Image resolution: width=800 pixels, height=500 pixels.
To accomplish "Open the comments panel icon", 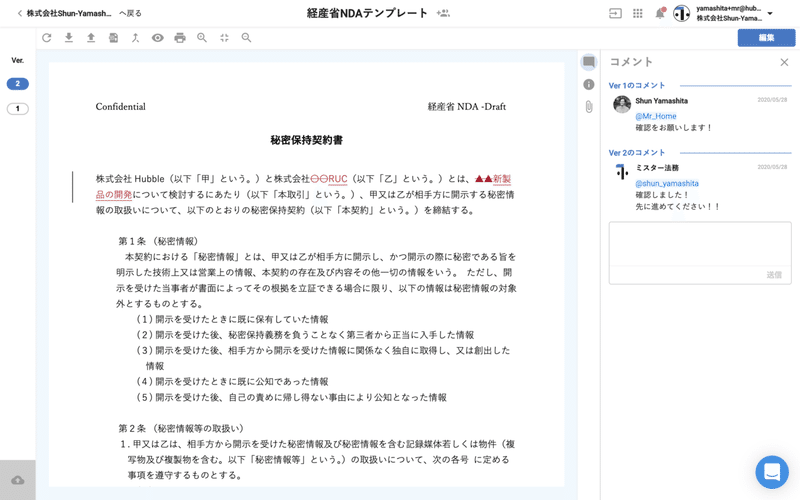I will pos(589,62).
